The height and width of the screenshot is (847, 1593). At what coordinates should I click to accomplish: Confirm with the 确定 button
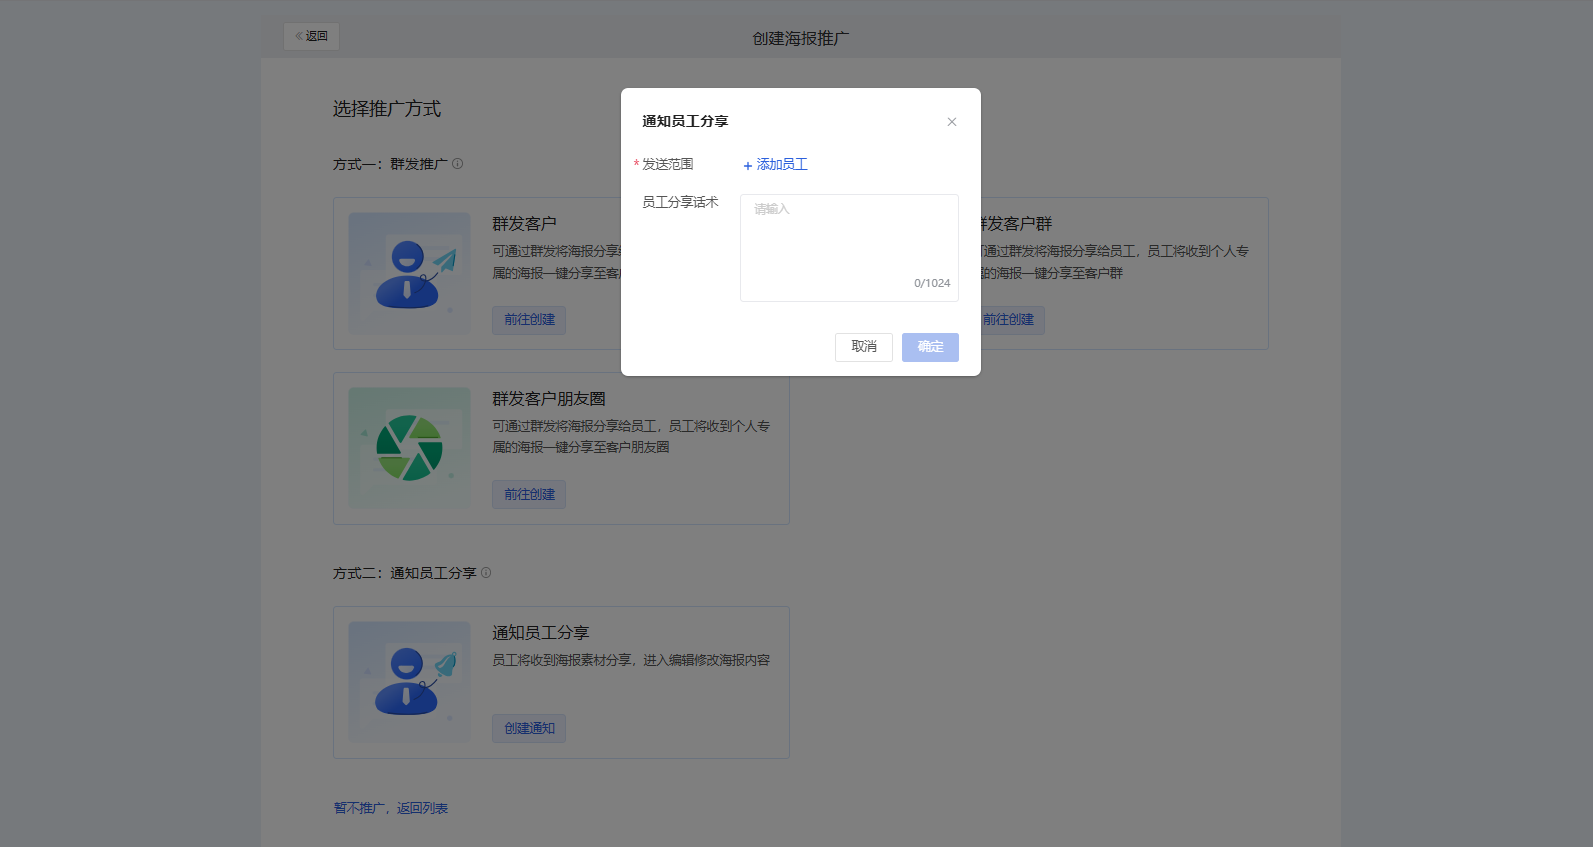930,347
